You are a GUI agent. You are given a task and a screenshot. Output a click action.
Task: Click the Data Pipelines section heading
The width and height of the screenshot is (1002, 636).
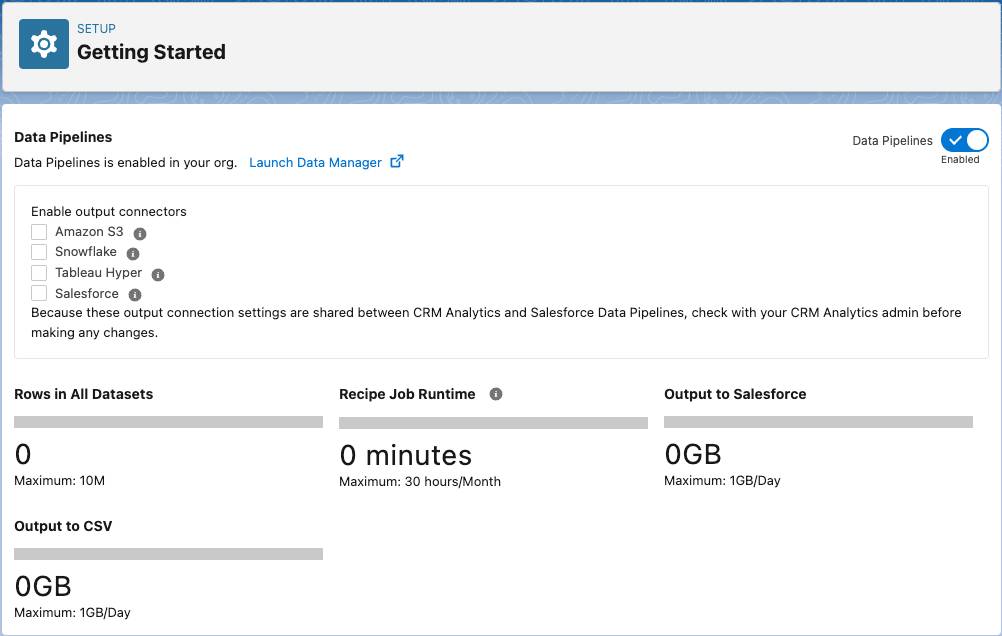tap(63, 137)
